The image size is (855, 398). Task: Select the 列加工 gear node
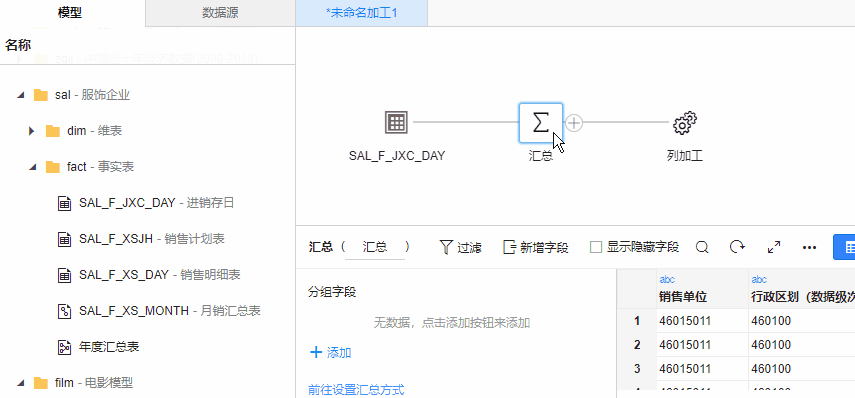click(685, 123)
